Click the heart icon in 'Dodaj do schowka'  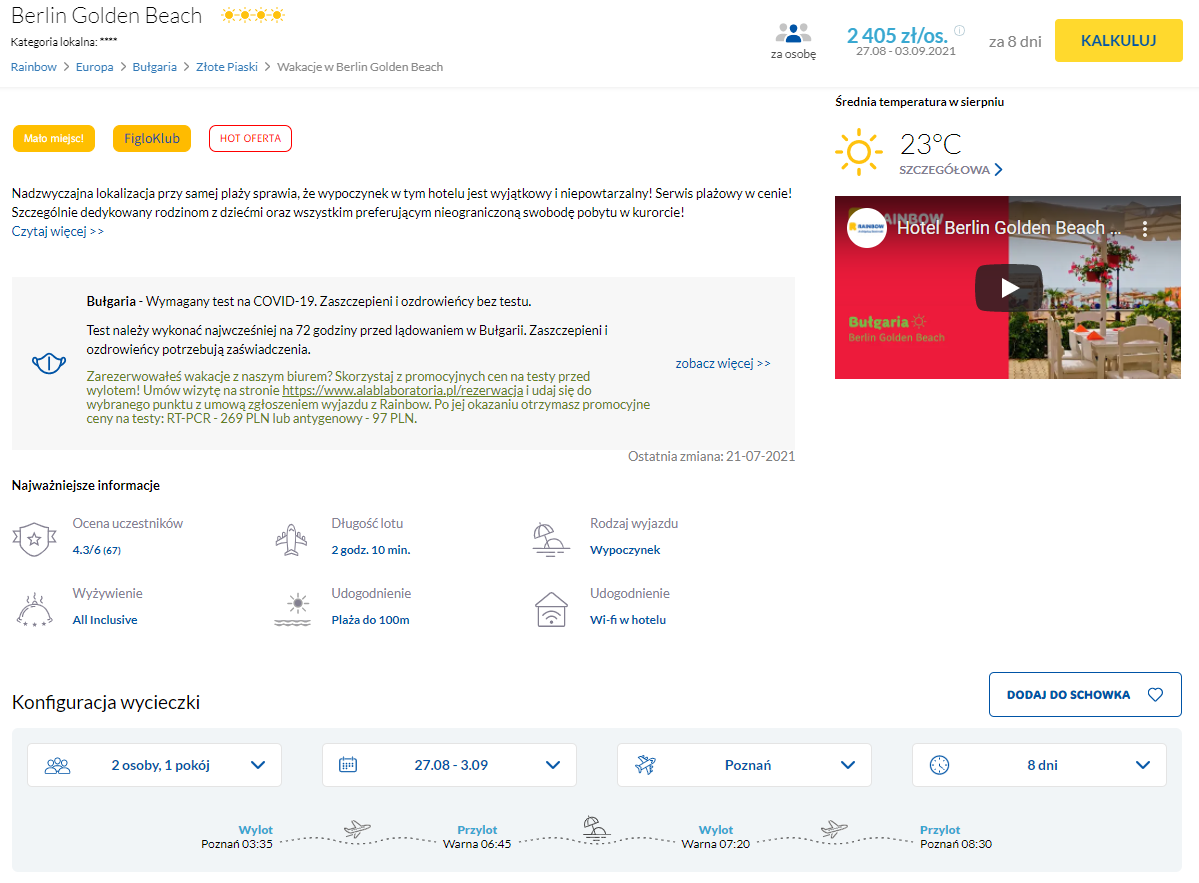click(x=1155, y=695)
